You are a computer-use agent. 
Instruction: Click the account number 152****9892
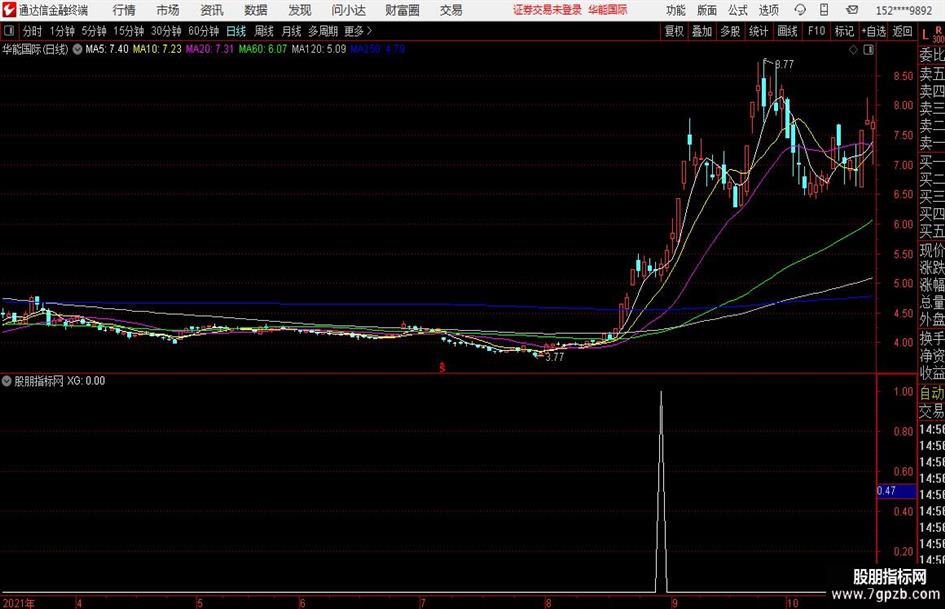click(x=903, y=10)
